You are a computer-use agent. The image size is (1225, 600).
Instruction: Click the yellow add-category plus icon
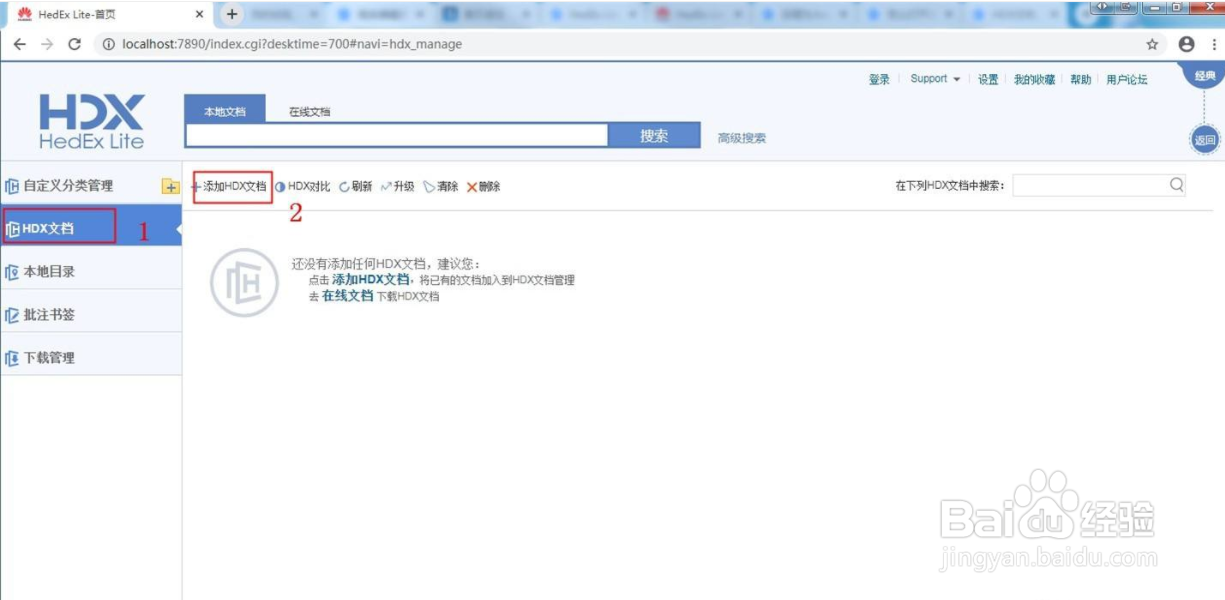pyautogui.click(x=170, y=186)
